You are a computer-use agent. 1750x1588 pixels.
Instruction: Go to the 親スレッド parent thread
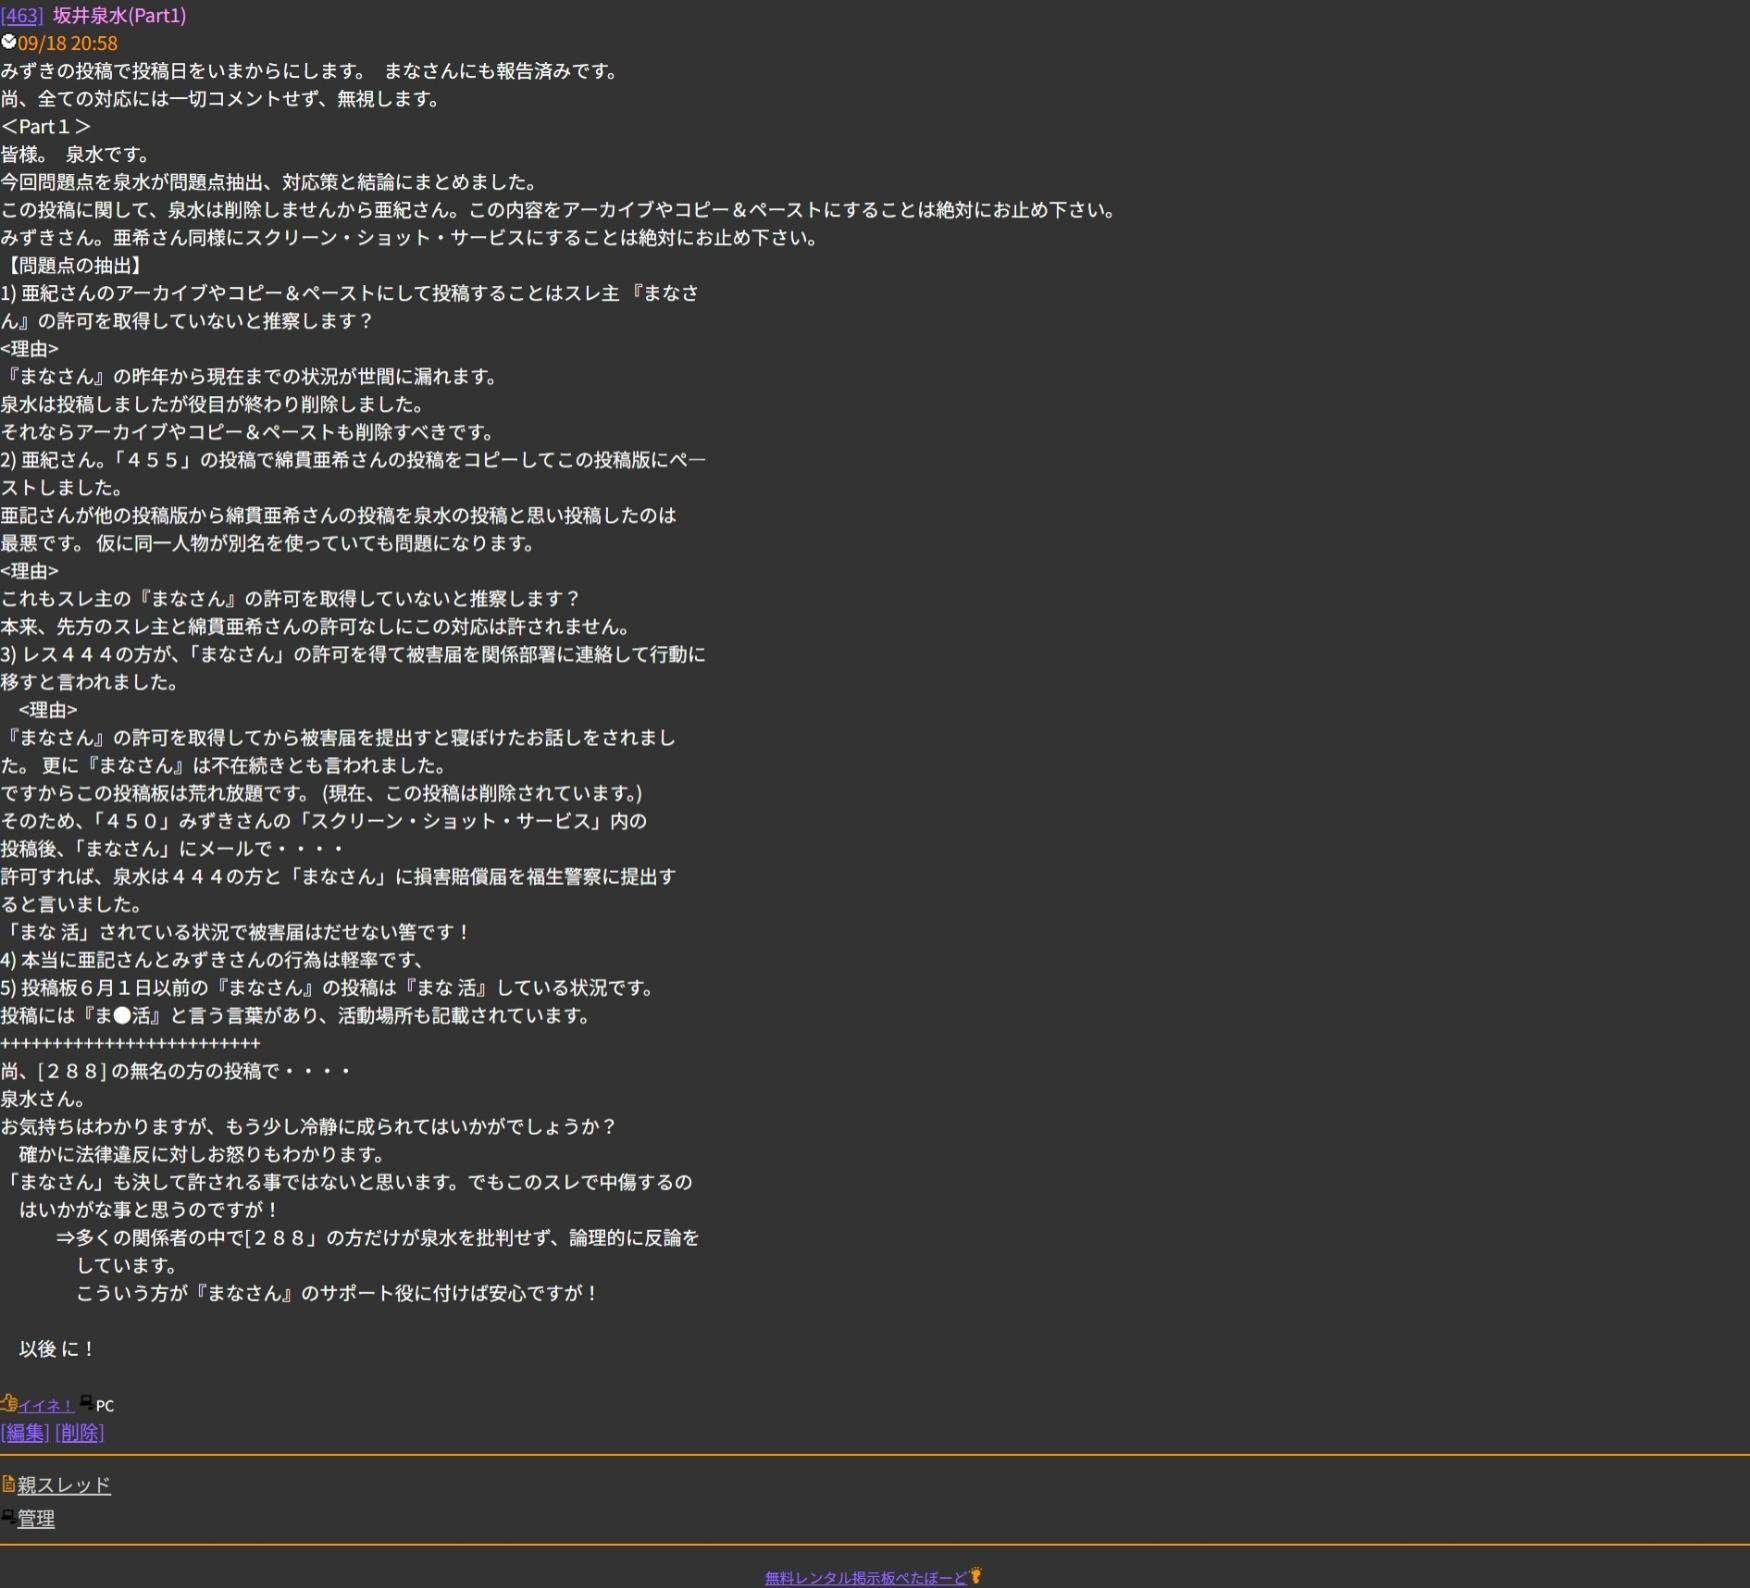[64, 1485]
